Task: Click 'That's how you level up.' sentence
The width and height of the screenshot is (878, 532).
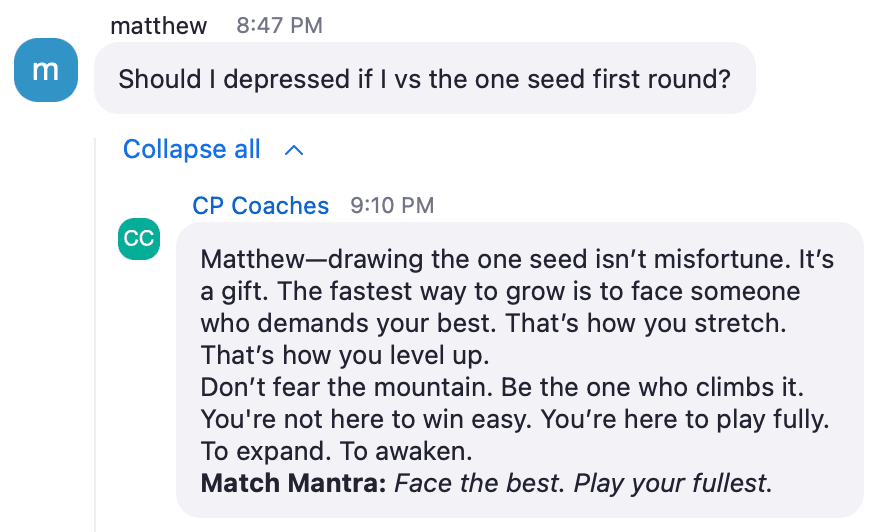Action: (x=345, y=355)
